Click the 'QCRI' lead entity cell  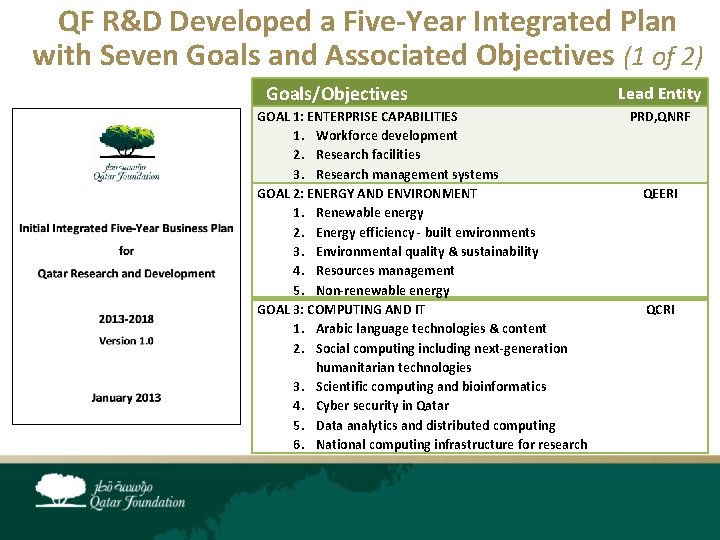click(x=660, y=310)
